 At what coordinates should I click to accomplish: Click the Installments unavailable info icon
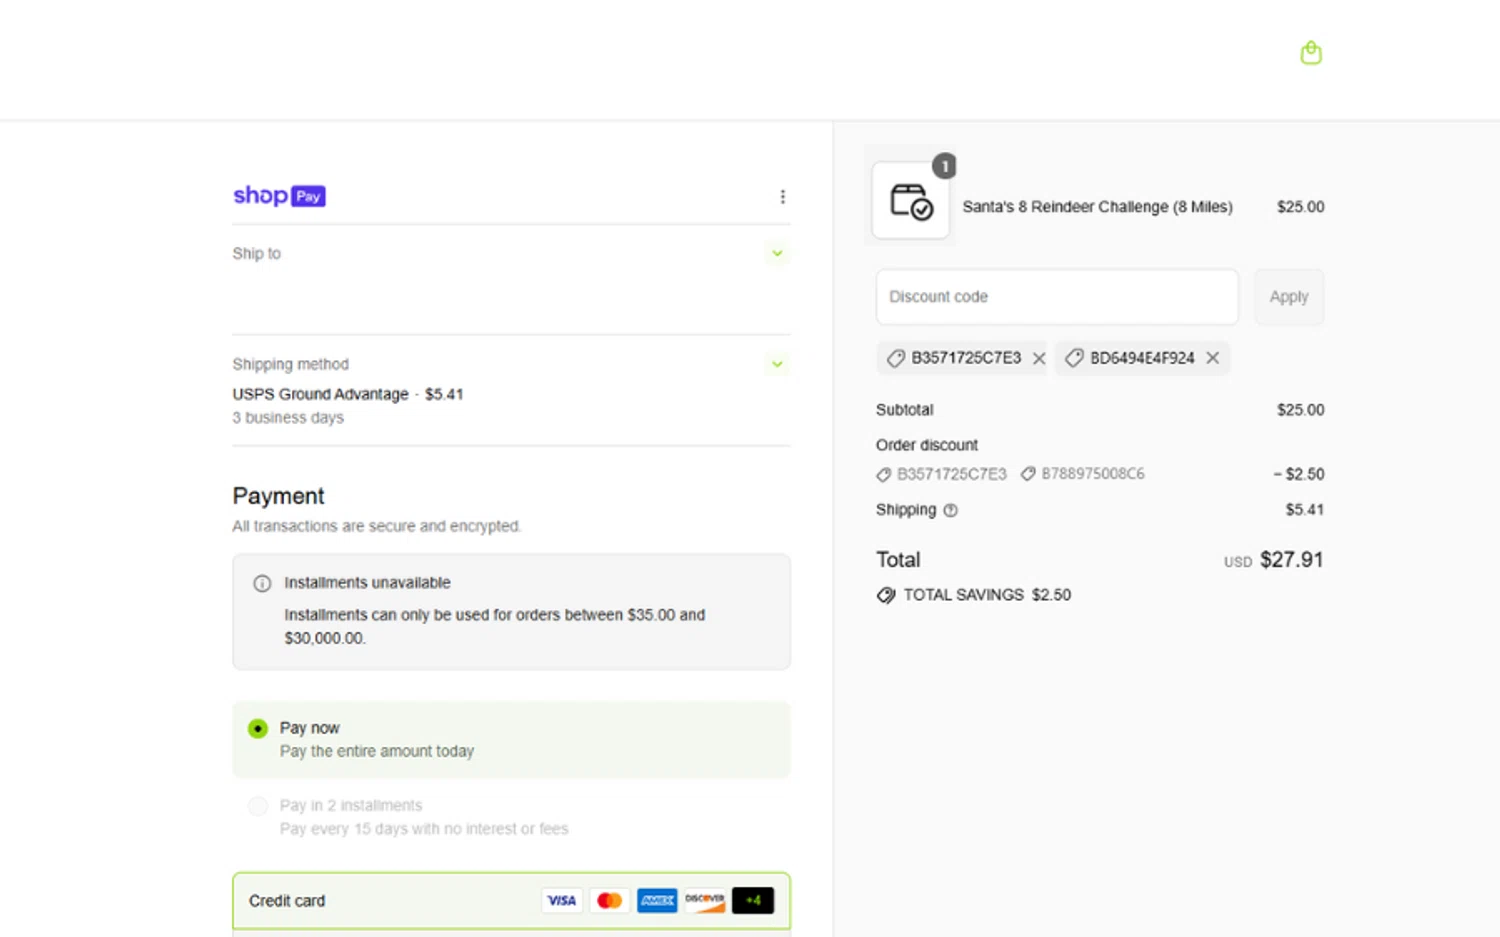point(262,583)
